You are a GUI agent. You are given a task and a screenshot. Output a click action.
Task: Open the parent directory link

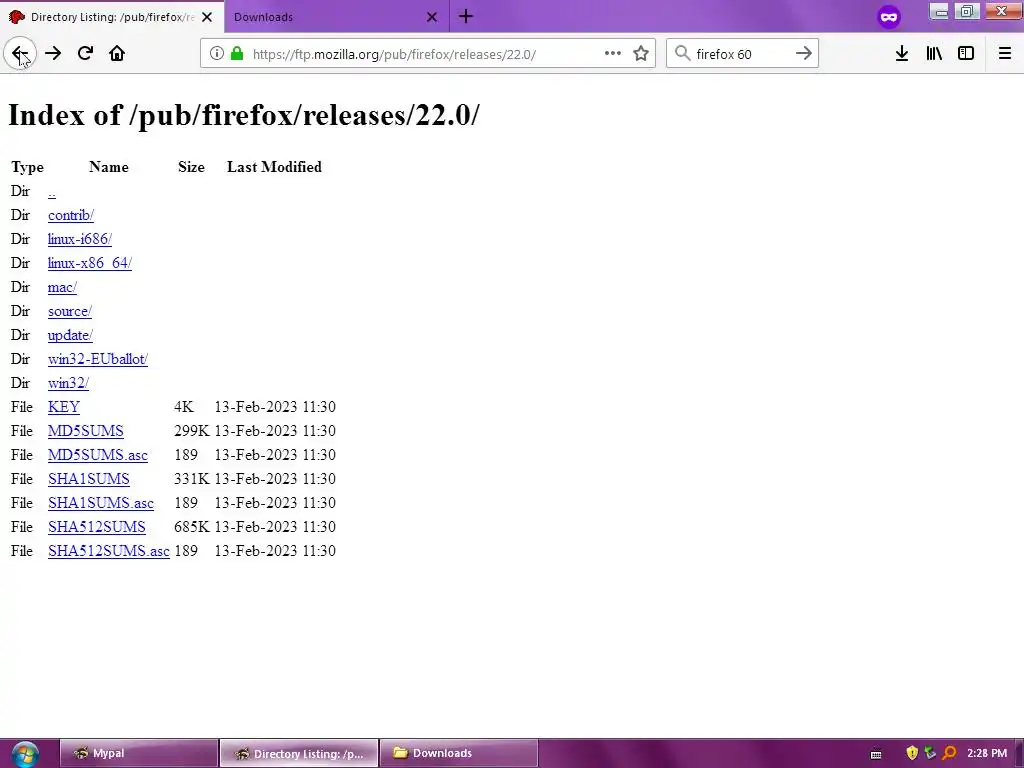[52, 192]
